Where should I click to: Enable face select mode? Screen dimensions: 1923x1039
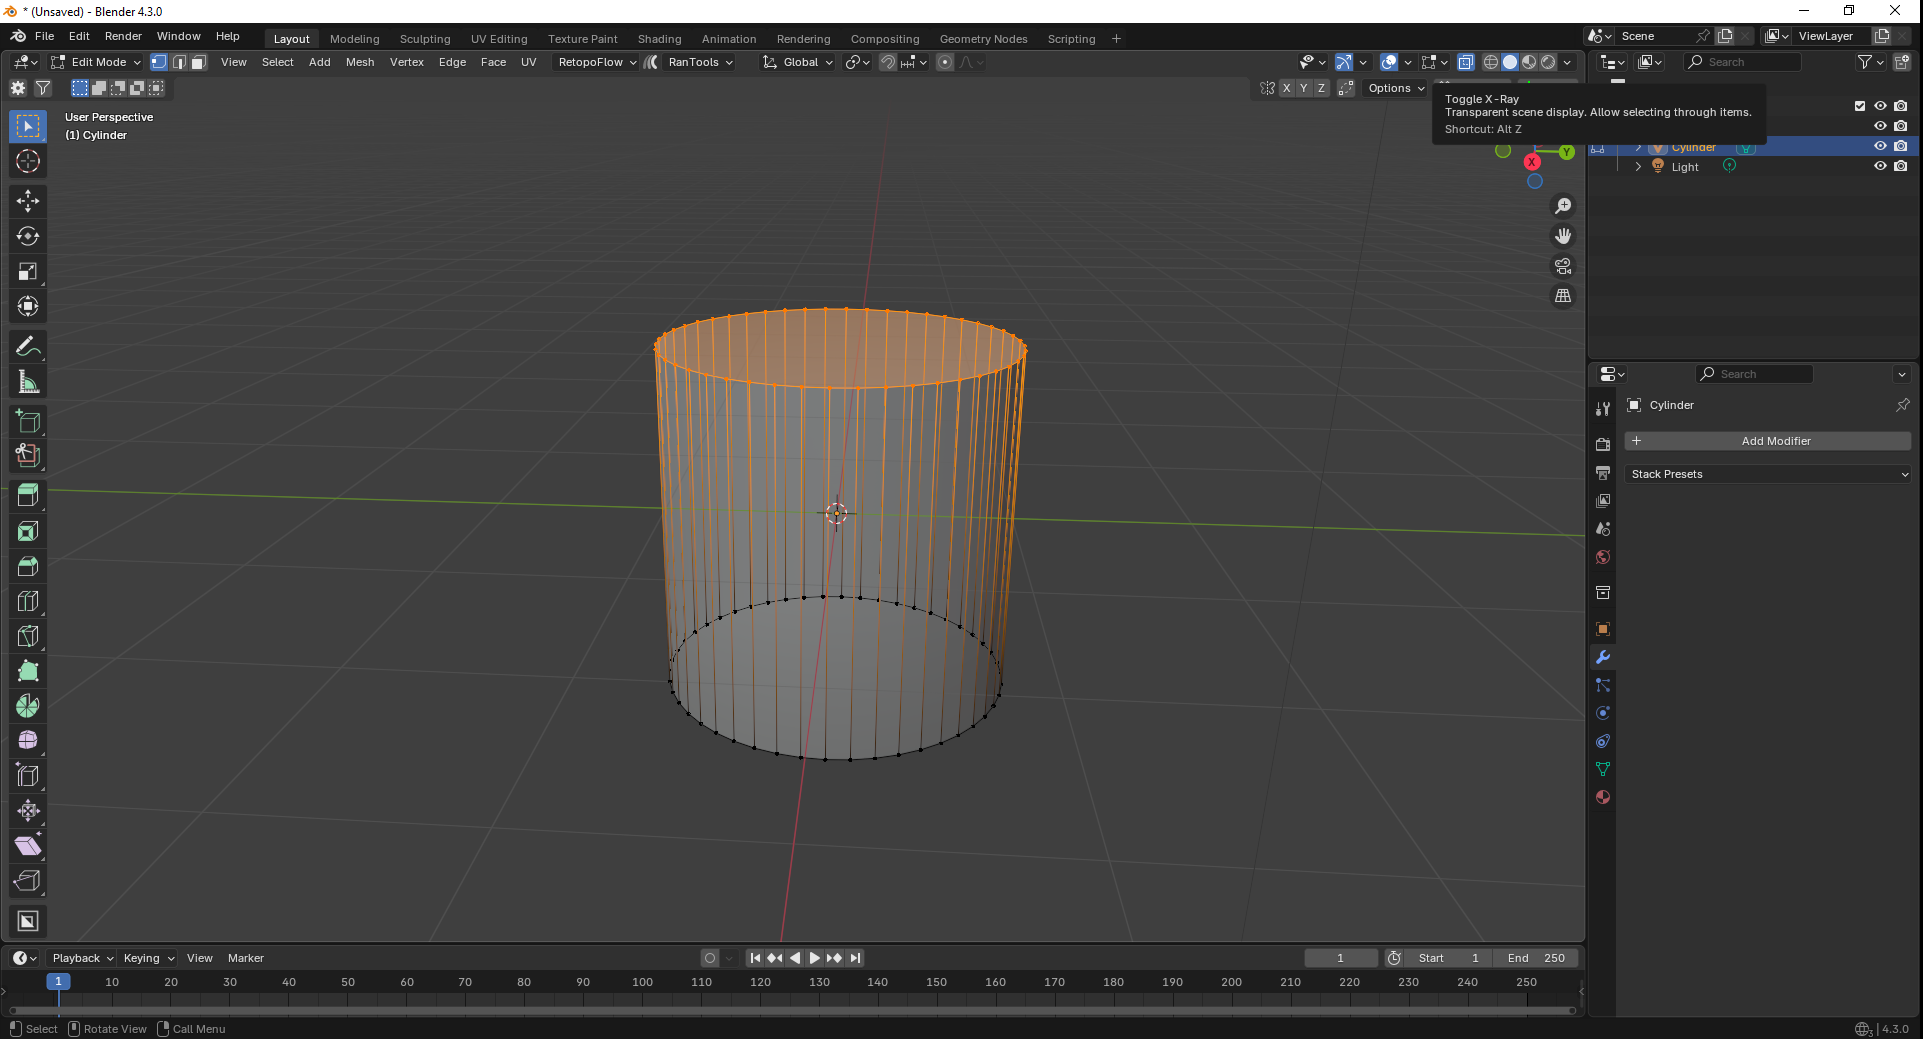pos(199,62)
